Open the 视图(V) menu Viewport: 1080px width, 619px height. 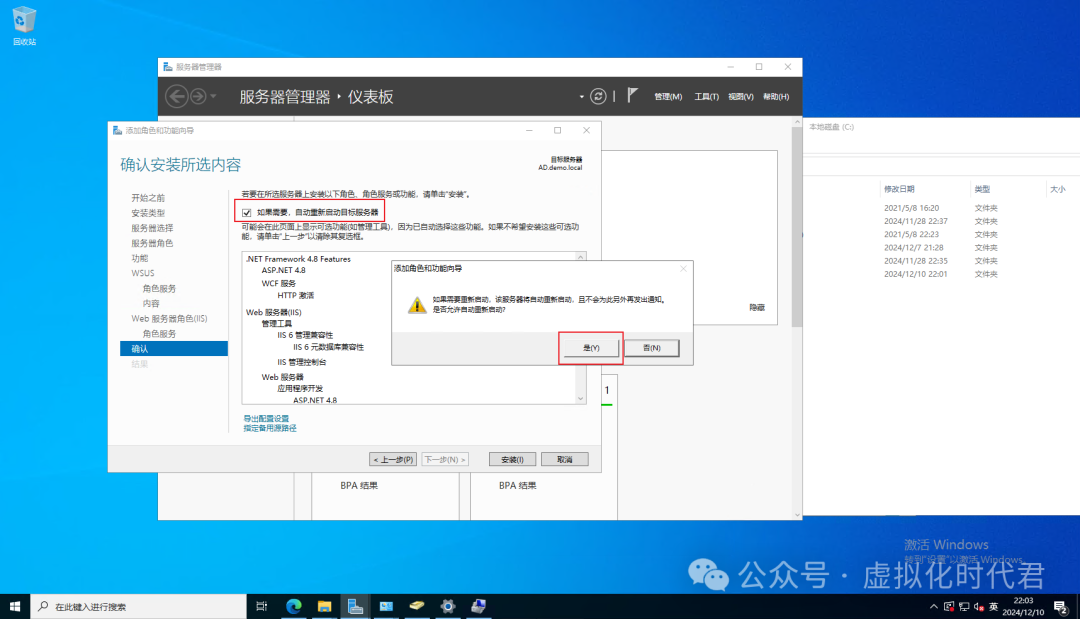(x=740, y=96)
